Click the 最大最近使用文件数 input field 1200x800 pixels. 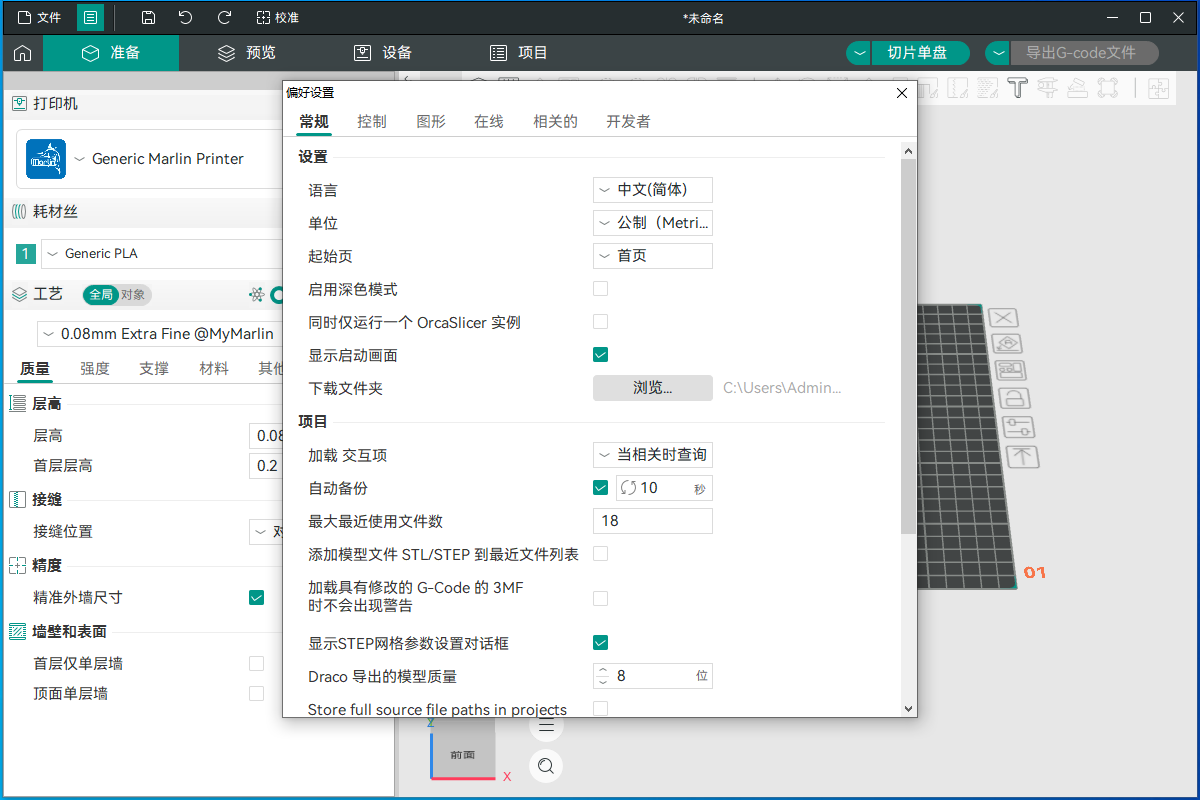[x=653, y=521]
